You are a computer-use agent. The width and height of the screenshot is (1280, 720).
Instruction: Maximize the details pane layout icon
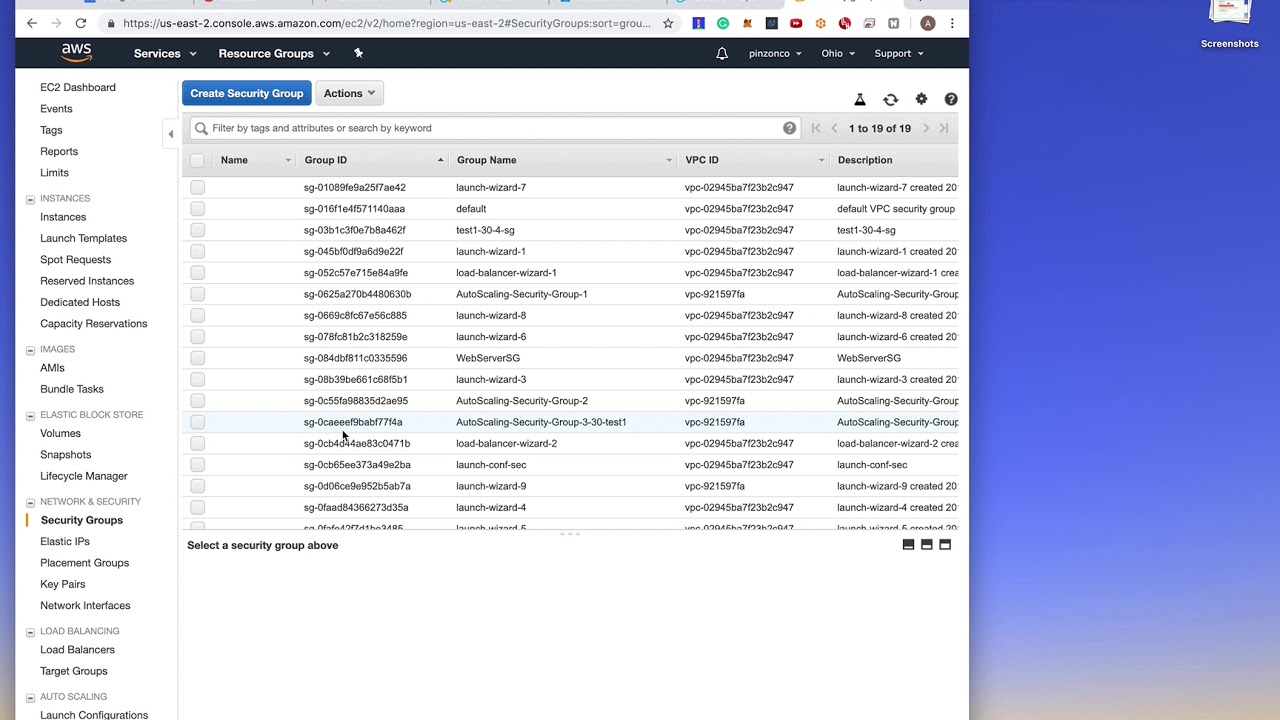[945, 545]
